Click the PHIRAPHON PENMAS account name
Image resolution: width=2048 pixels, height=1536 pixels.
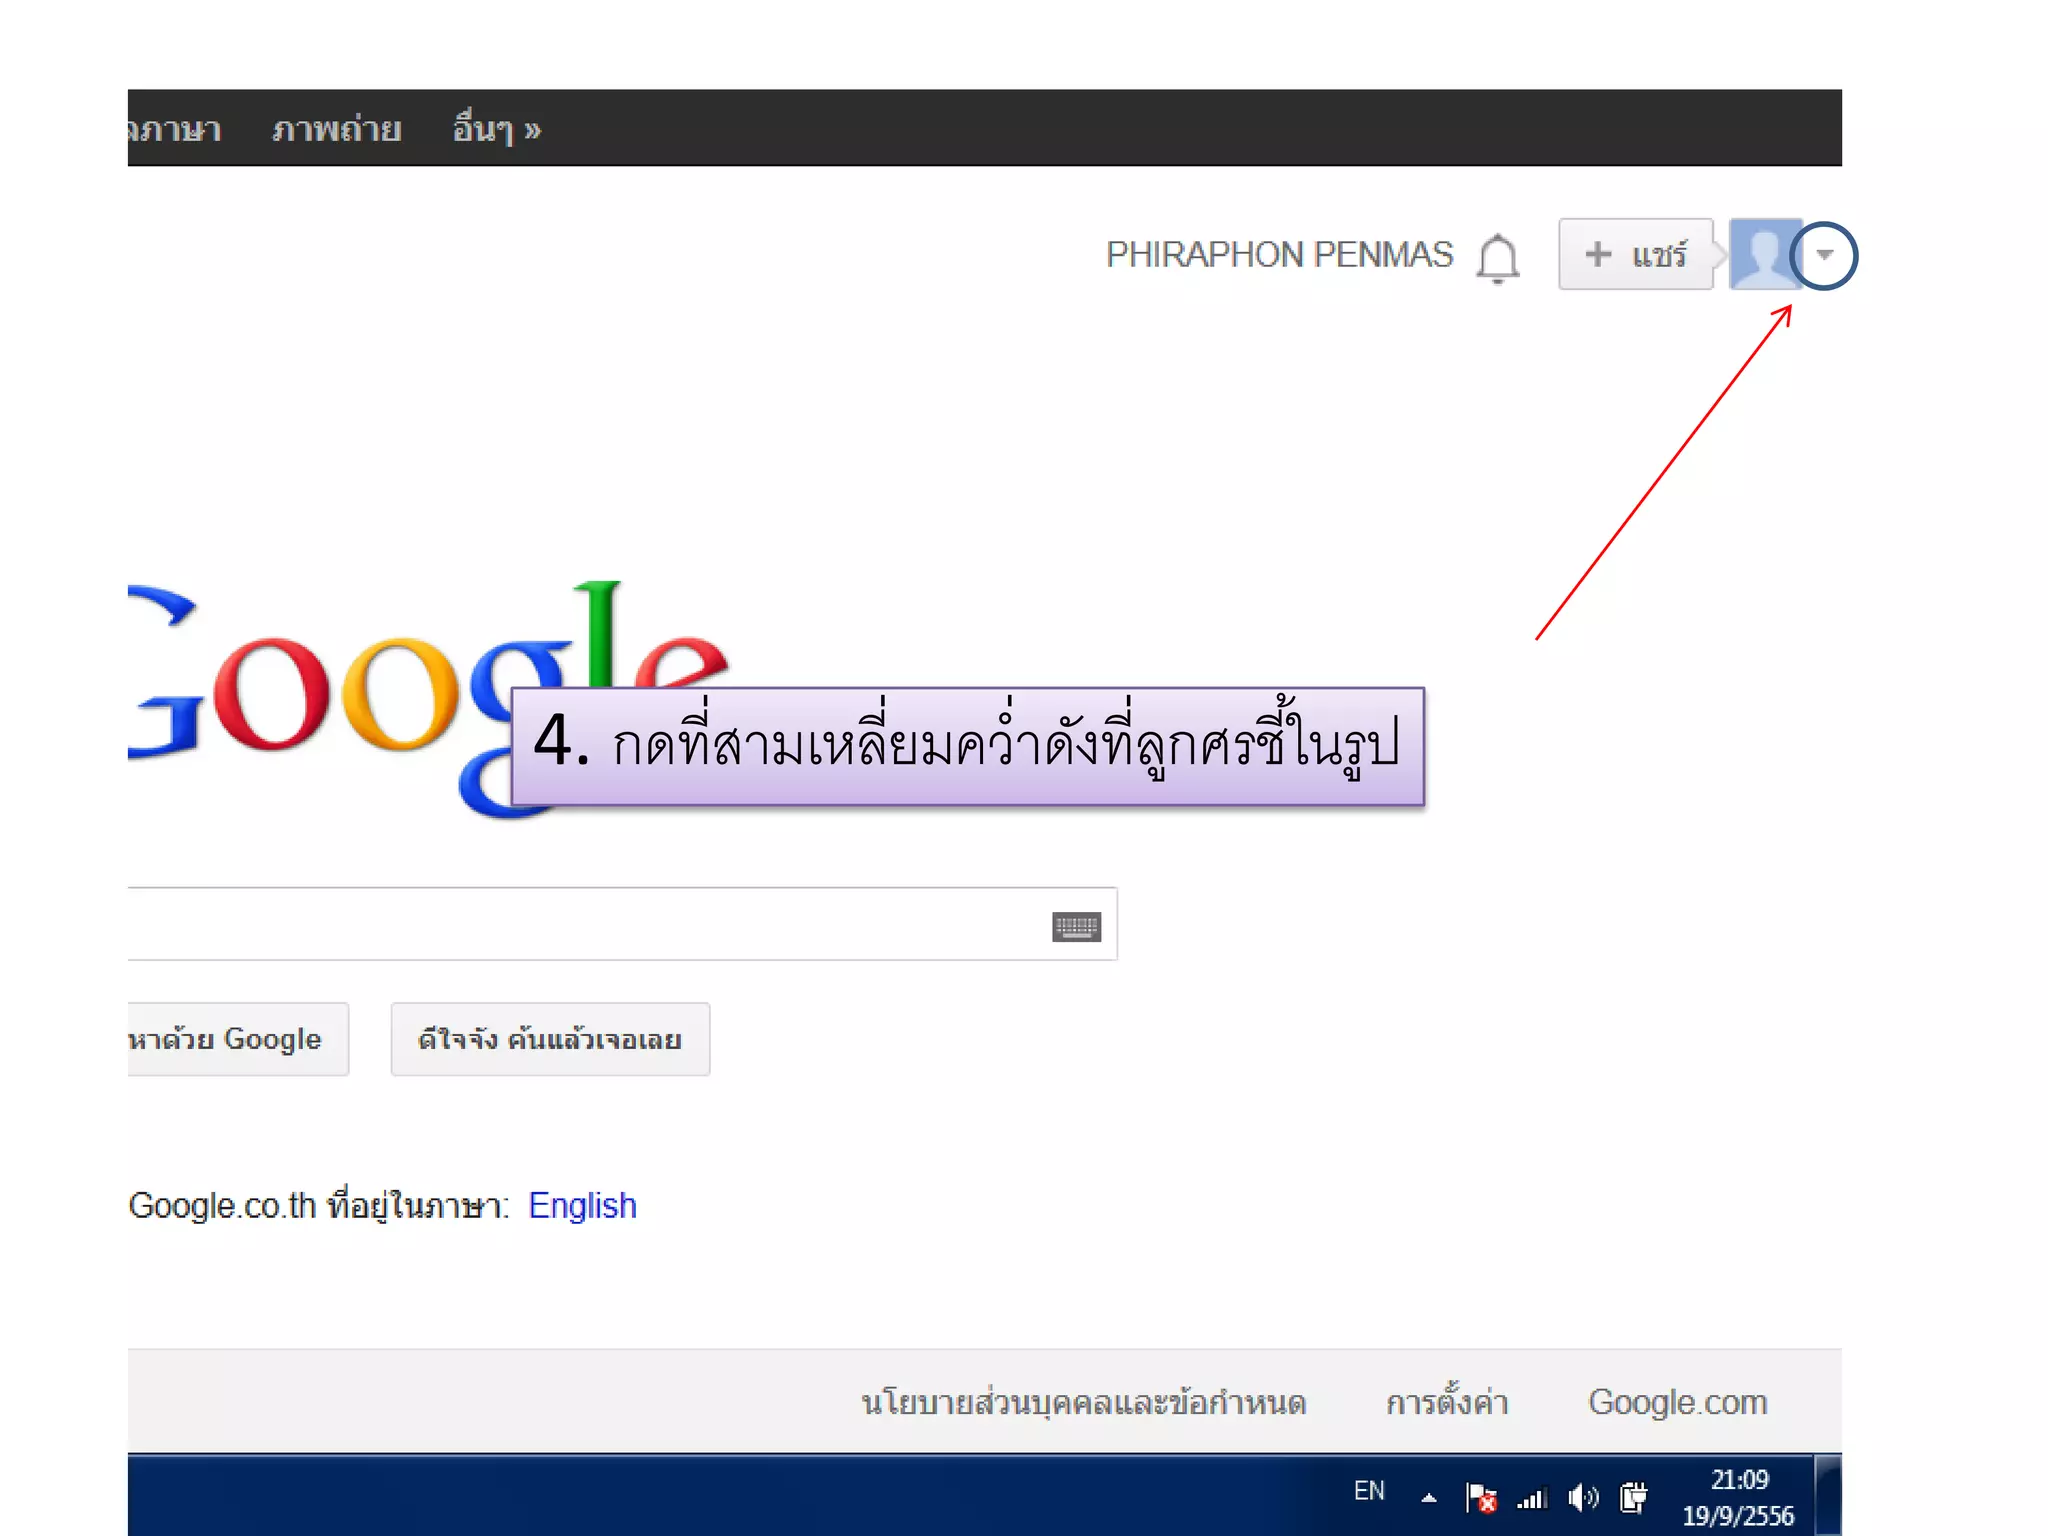coord(1279,254)
